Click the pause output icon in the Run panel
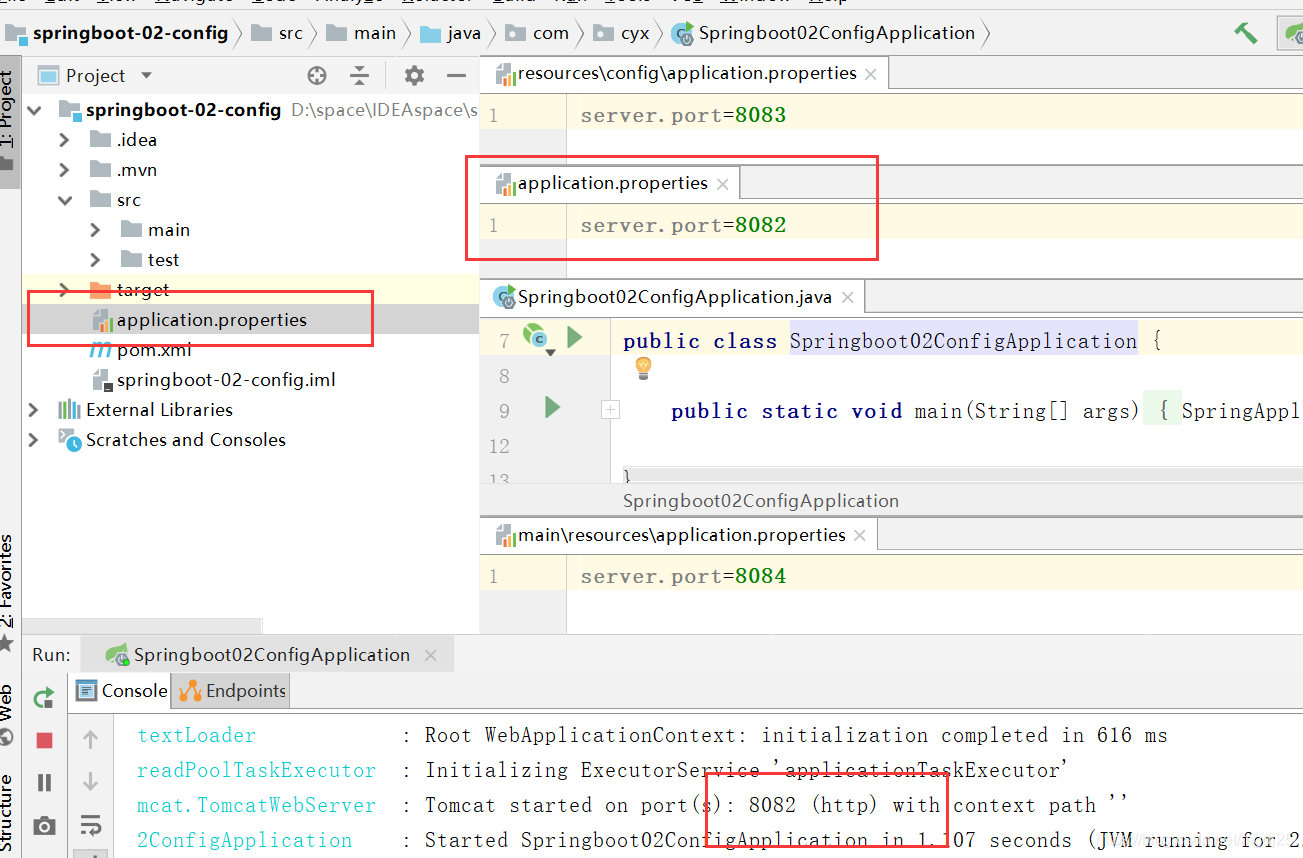This screenshot has width=1303, height=858. click(44, 782)
